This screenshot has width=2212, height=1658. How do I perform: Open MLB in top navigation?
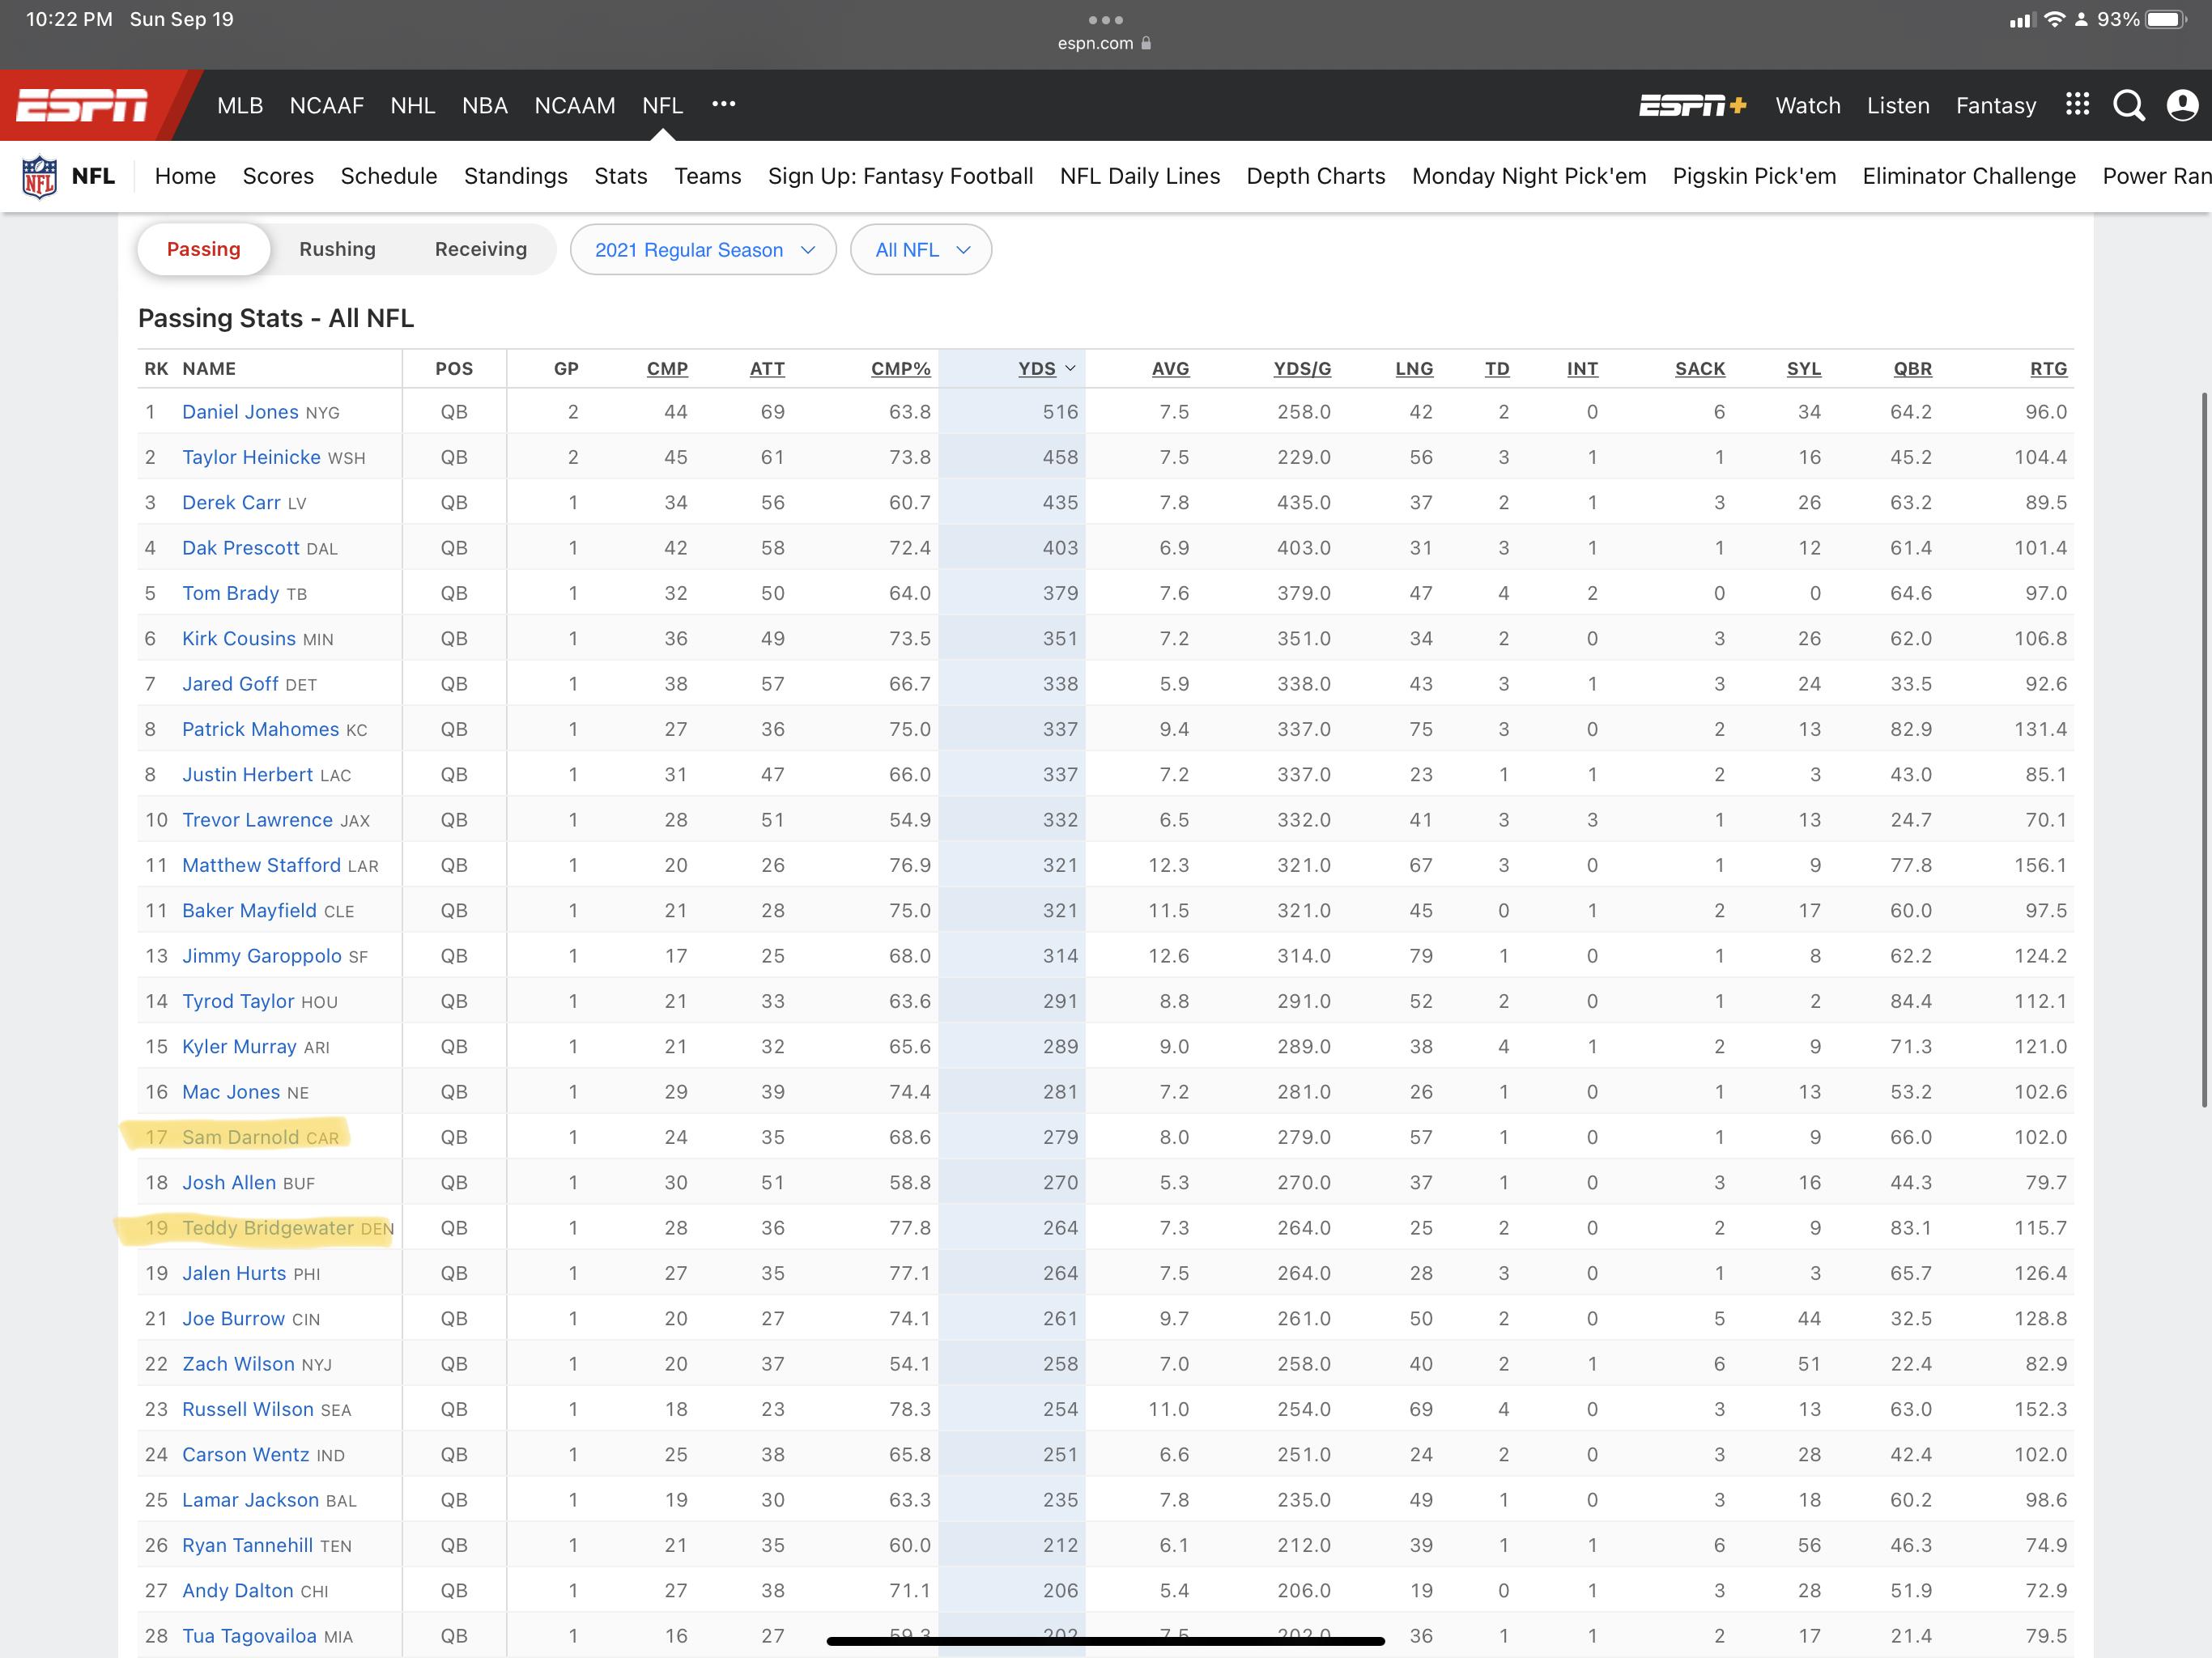pos(240,105)
